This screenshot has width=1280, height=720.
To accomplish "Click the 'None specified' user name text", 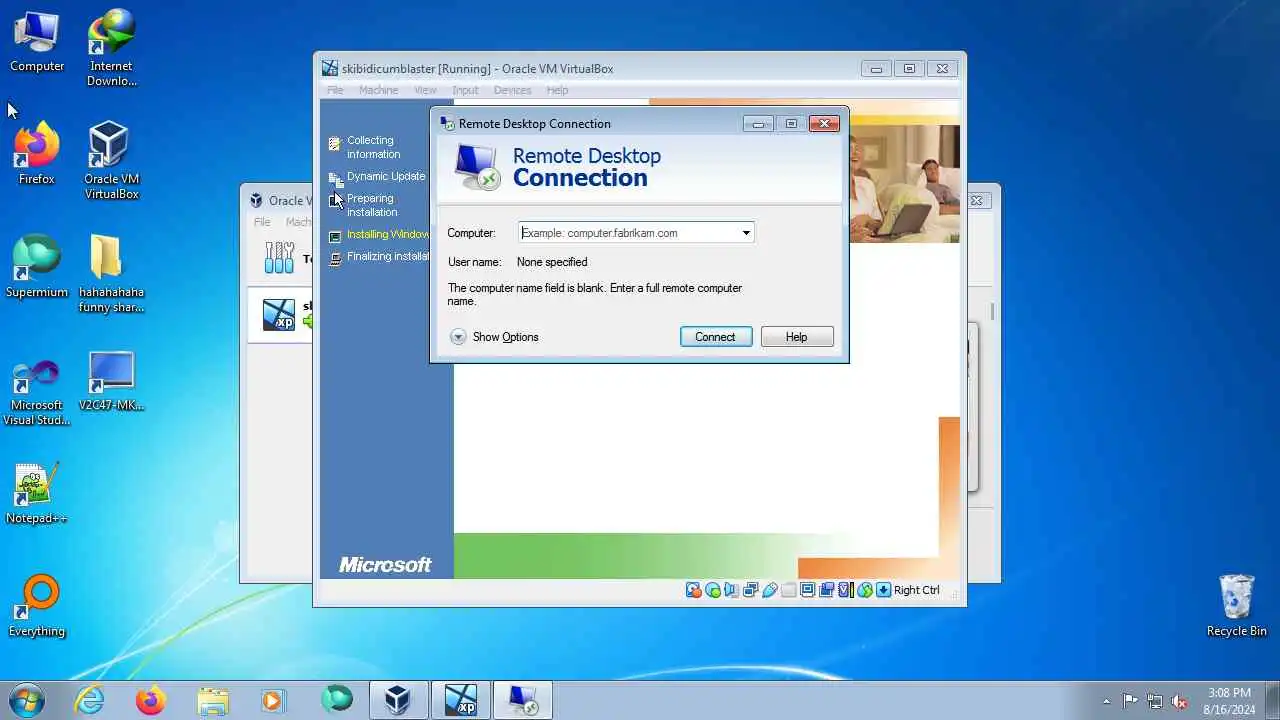I will click(552, 262).
